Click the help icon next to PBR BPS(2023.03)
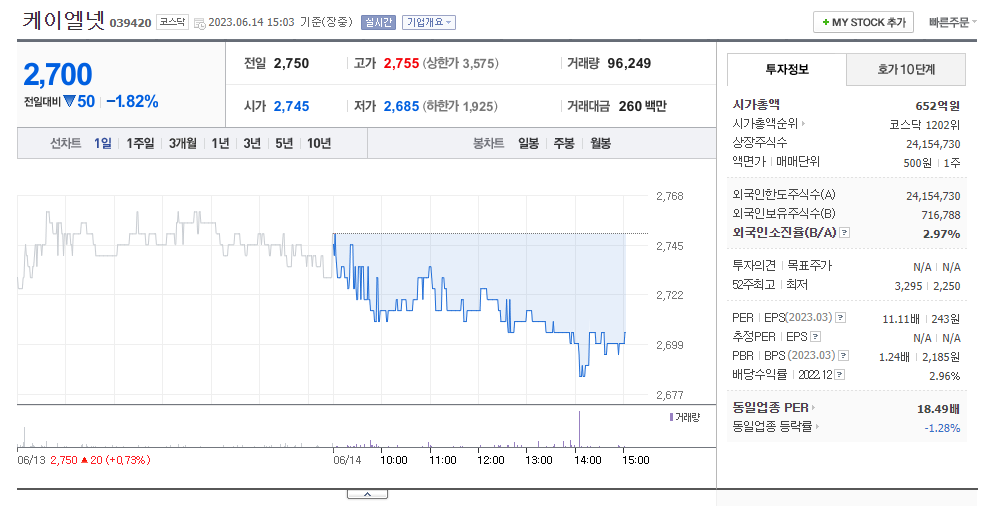995x506 pixels. [843, 356]
